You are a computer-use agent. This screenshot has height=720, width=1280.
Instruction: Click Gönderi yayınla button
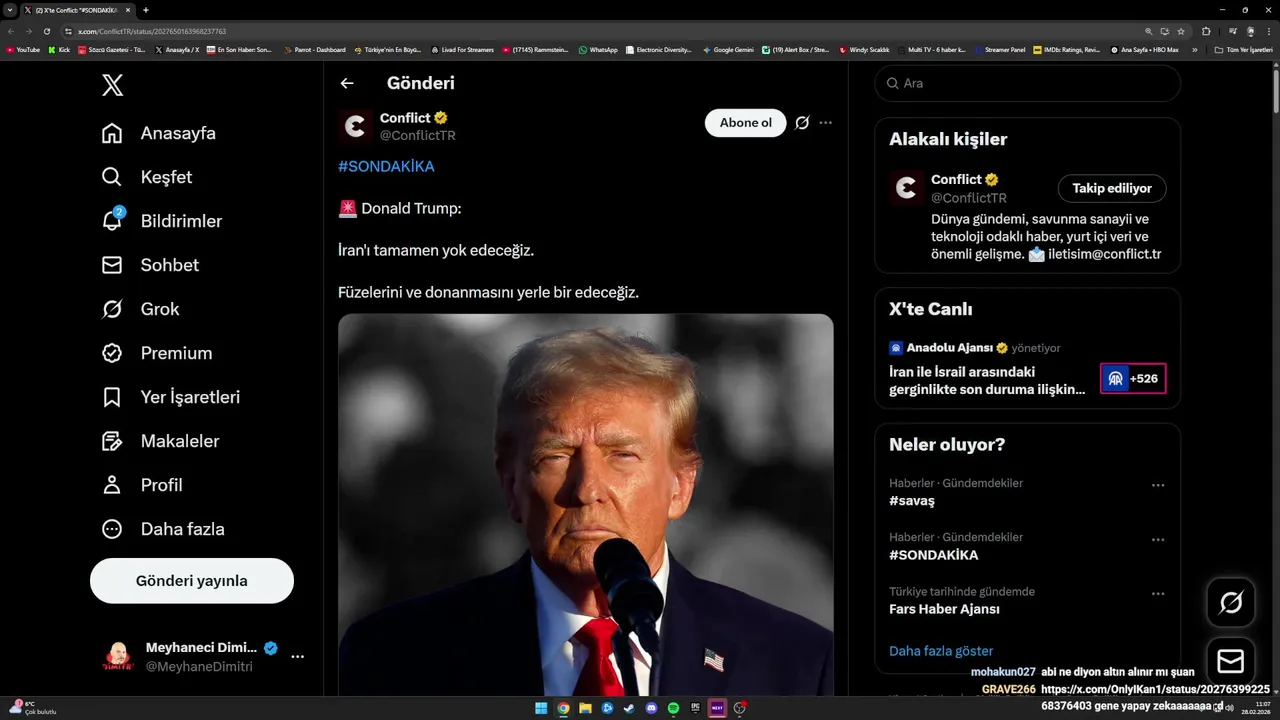tap(192, 581)
